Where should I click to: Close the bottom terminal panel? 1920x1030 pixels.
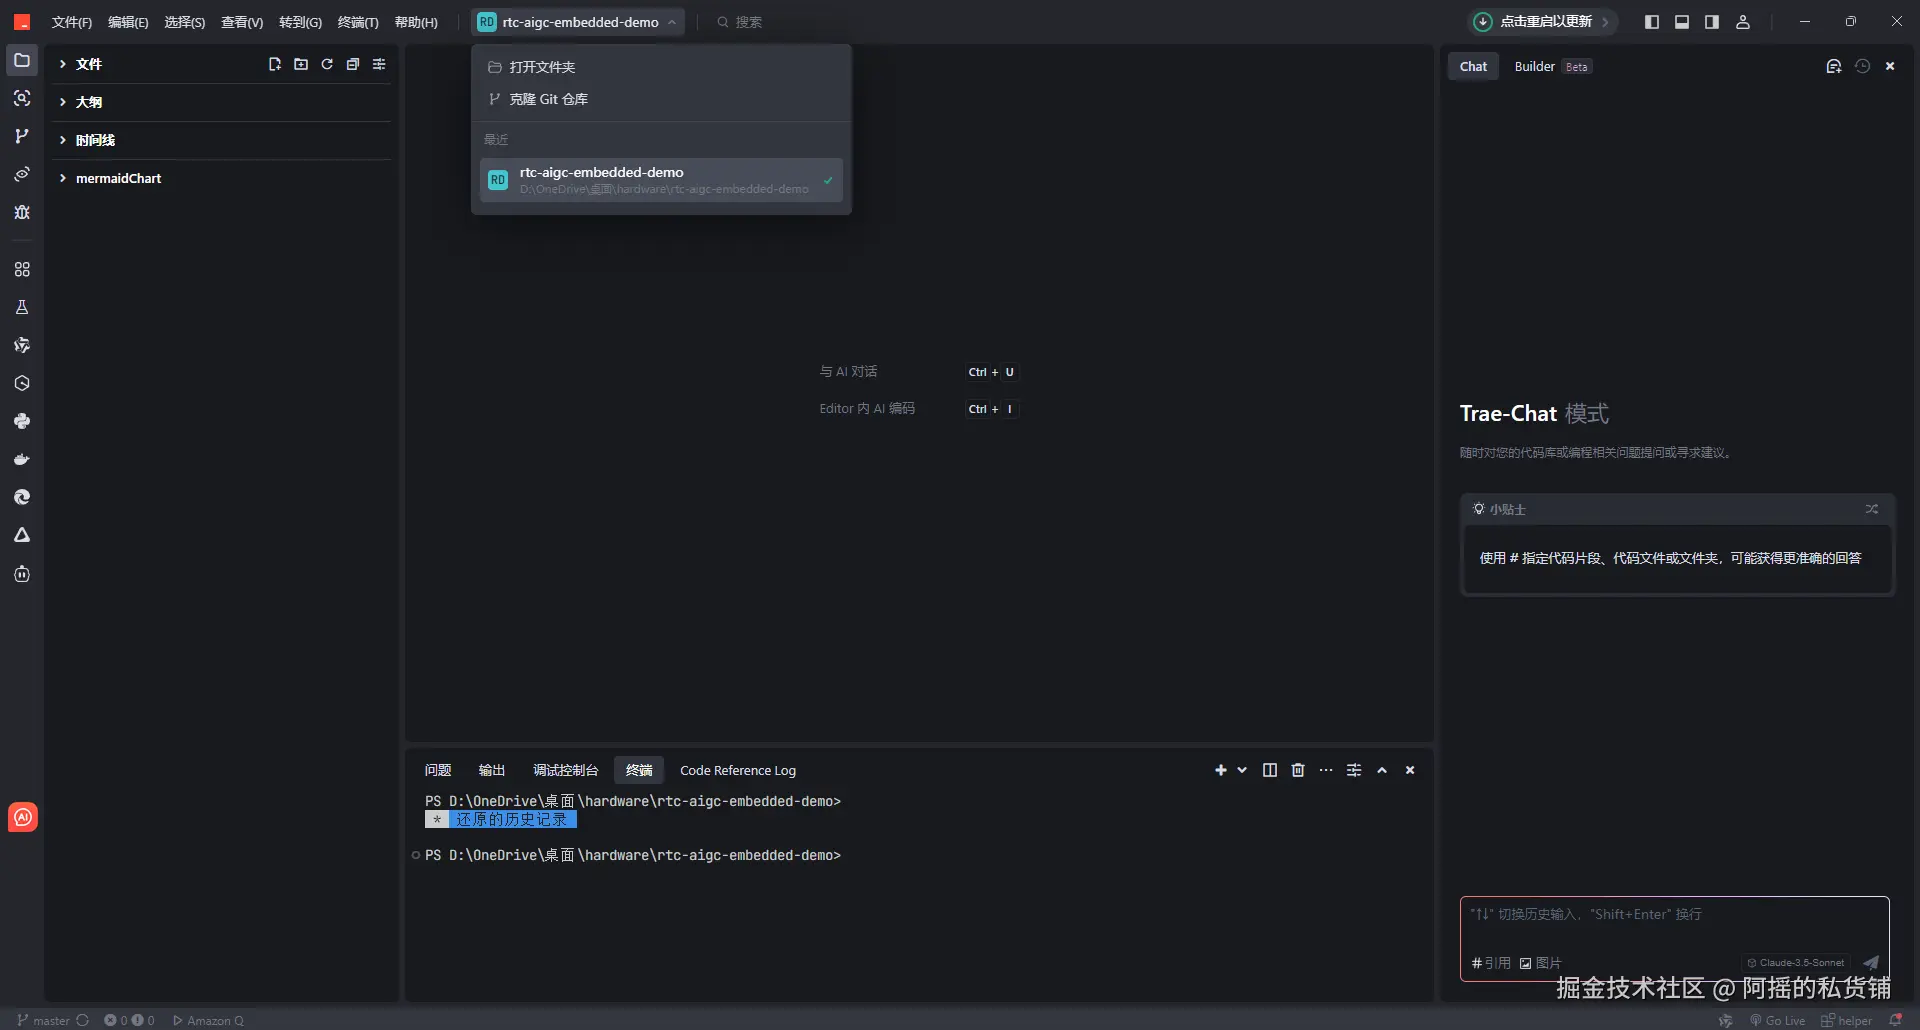[x=1410, y=770]
